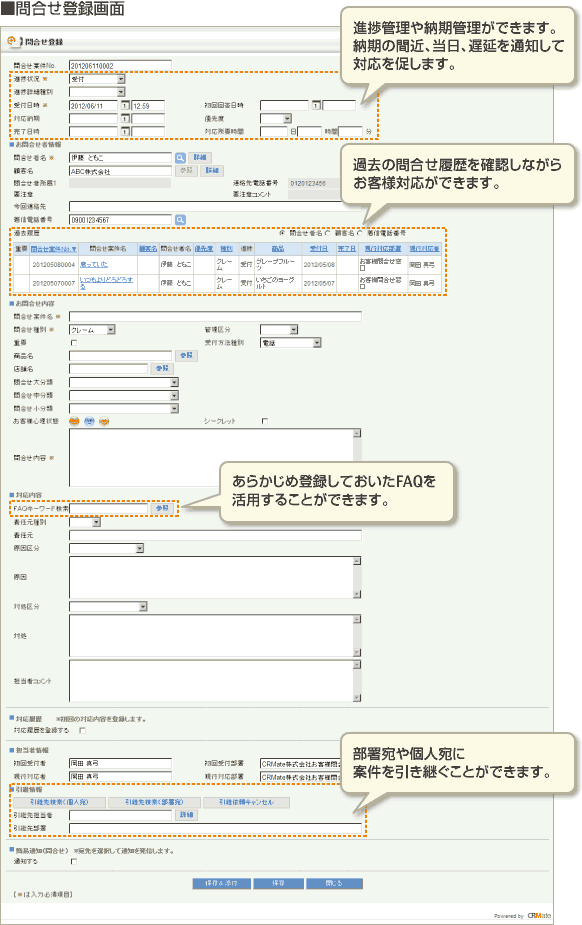
Task: Search inquirer with magnifier beside 伊藤 ともこ
Action: click(180, 158)
